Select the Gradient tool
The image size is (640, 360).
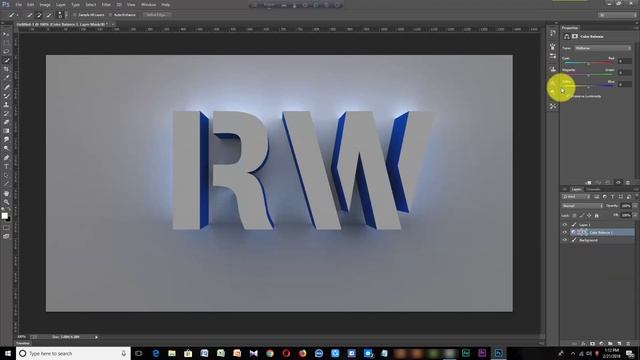(x=6, y=131)
